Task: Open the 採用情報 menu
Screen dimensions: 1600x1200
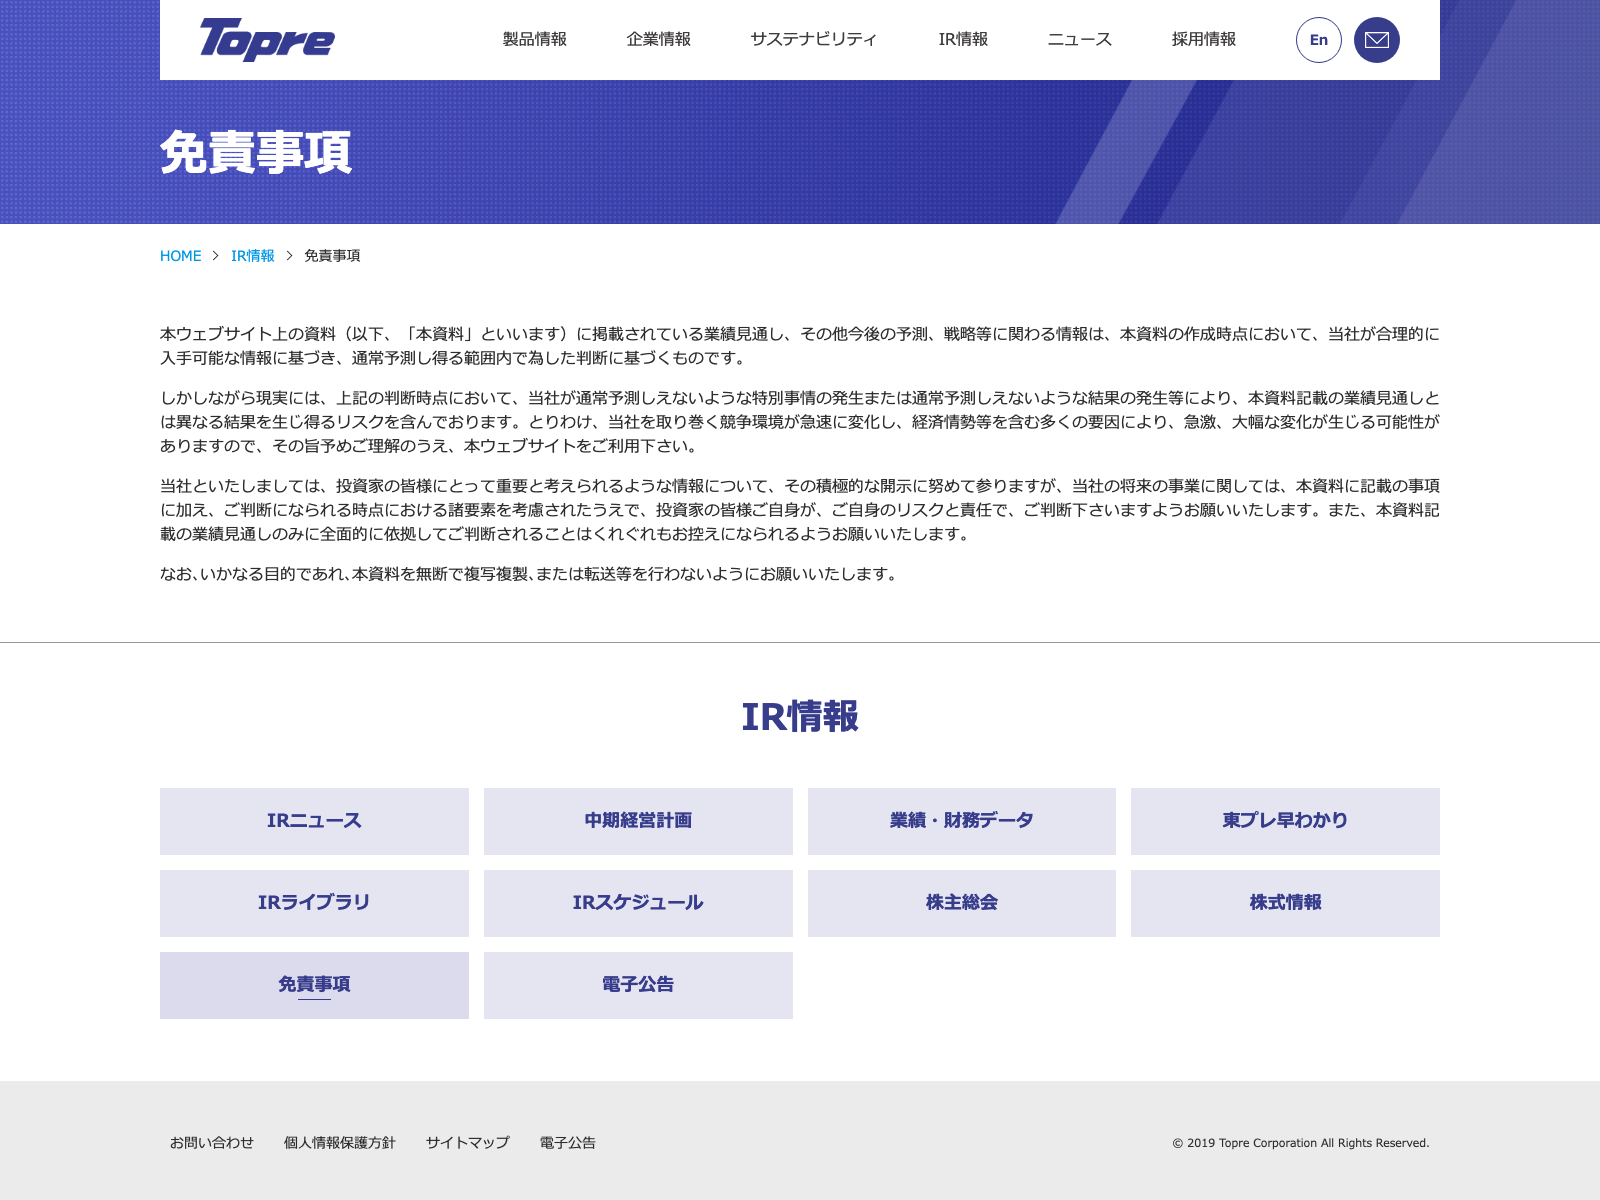Action: coord(1203,39)
